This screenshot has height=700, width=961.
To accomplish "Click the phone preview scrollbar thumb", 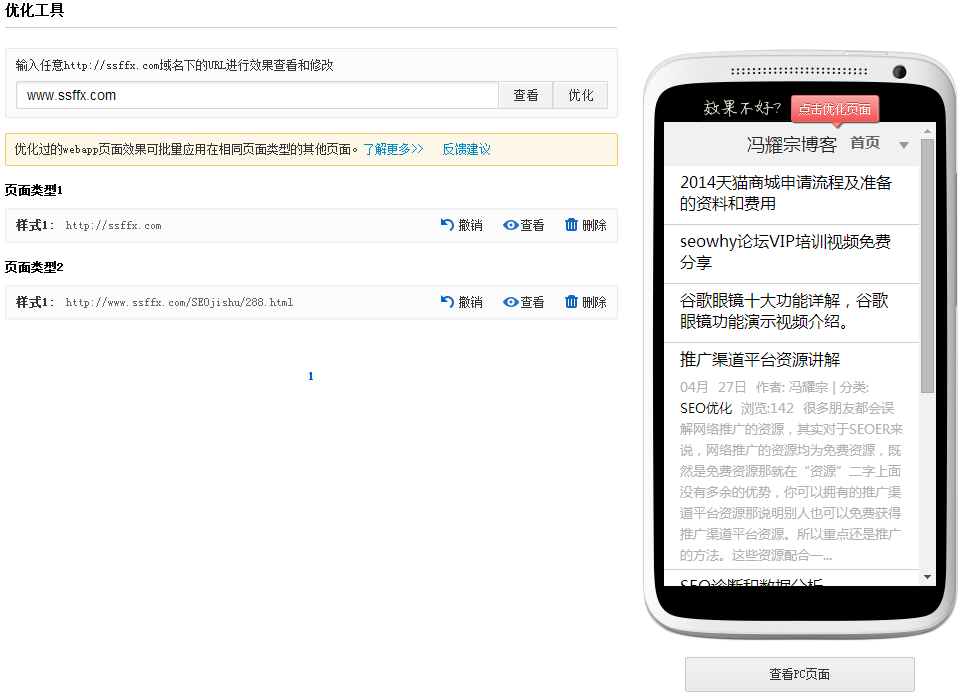I will click(927, 266).
